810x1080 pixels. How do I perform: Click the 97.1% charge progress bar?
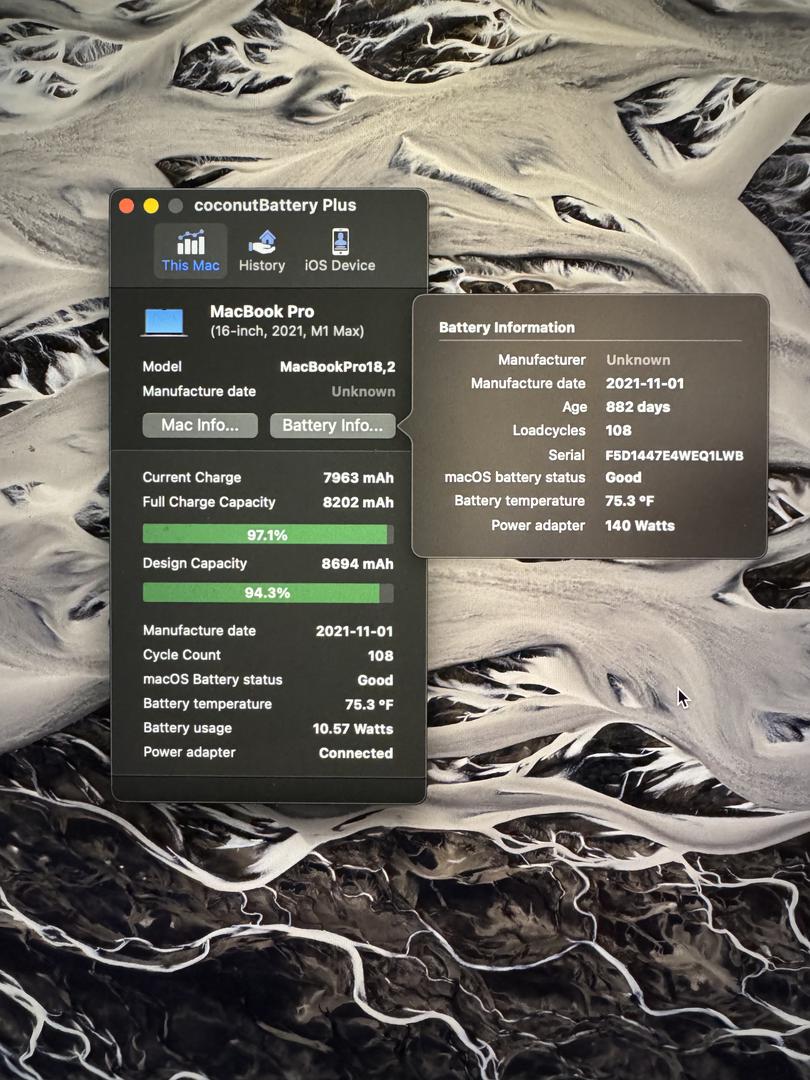(x=267, y=535)
